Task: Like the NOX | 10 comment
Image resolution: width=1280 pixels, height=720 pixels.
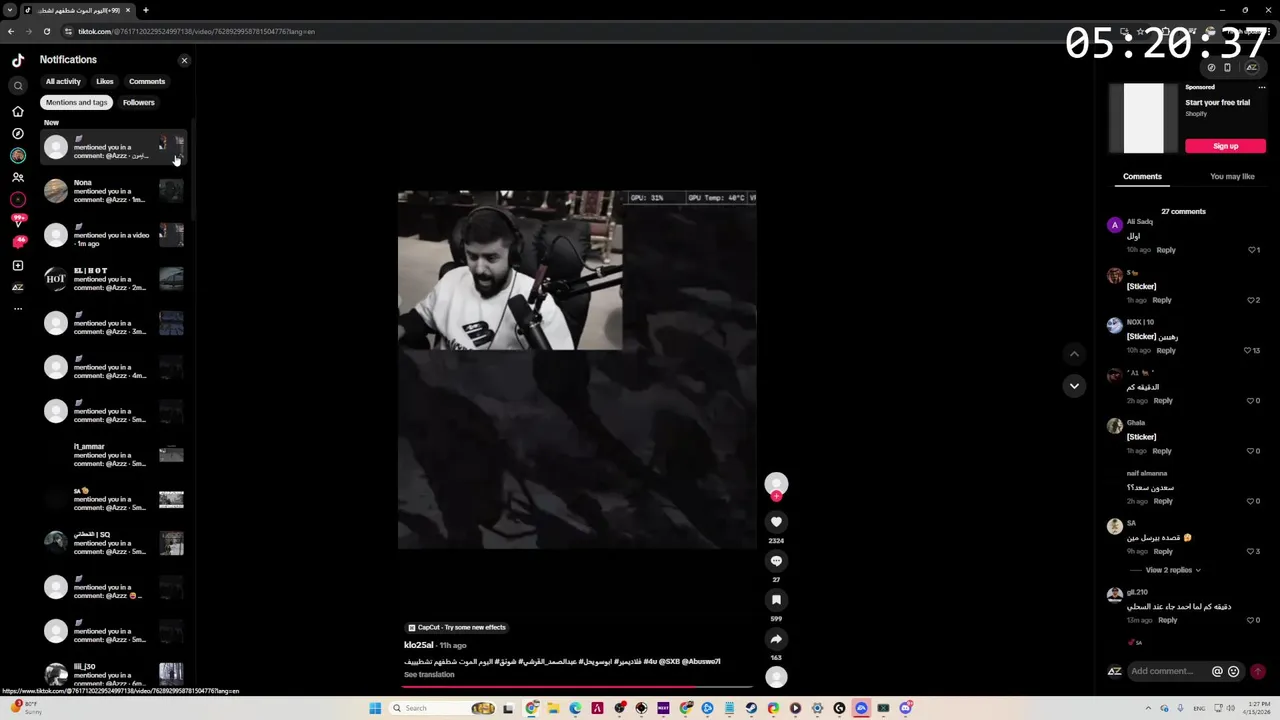Action: pyautogui.click(x=1248, y=351)
